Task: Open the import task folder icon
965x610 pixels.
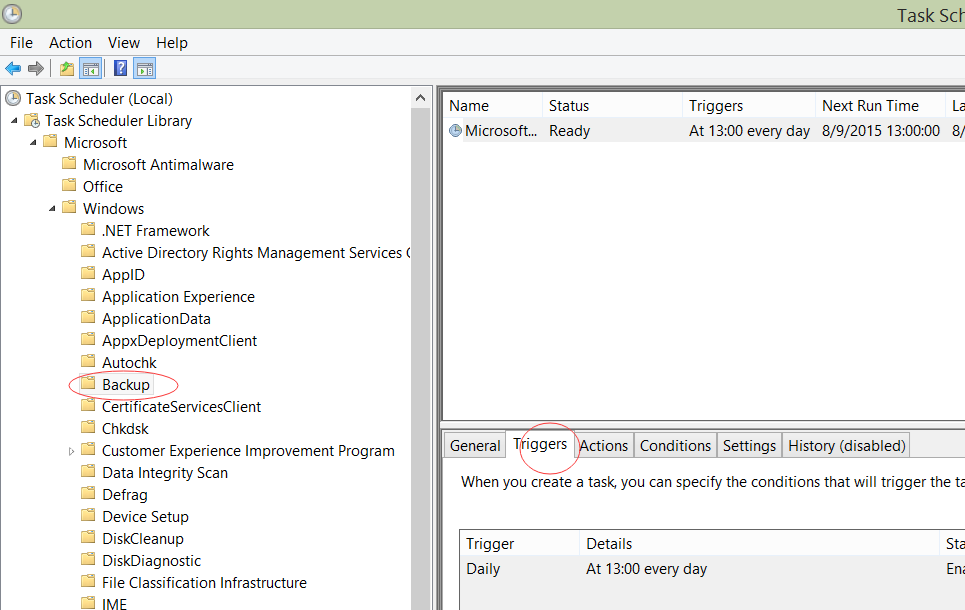Action: click(x=65, y=68)
